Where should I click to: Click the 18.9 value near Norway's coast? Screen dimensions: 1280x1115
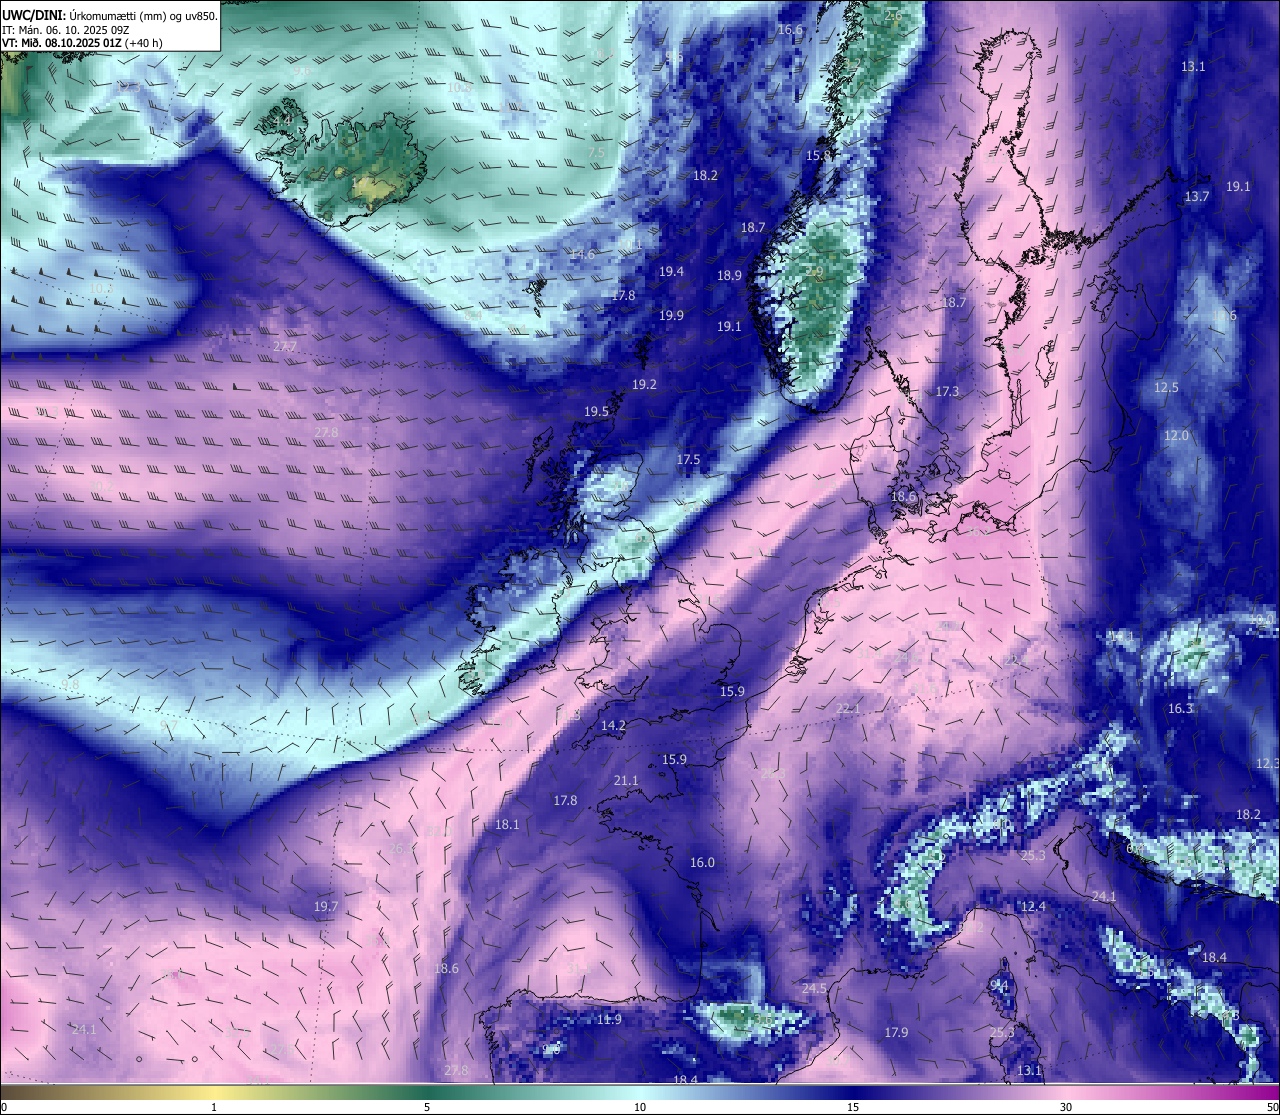(x=729, y=276)
